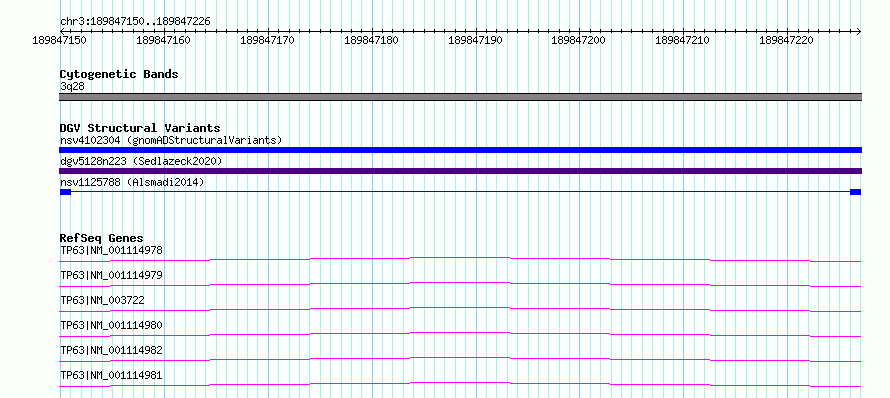Select nsv1125788 (Alsmadi2014) label
The width and height of the screenshot is (890, 398).
coord(132,182)
